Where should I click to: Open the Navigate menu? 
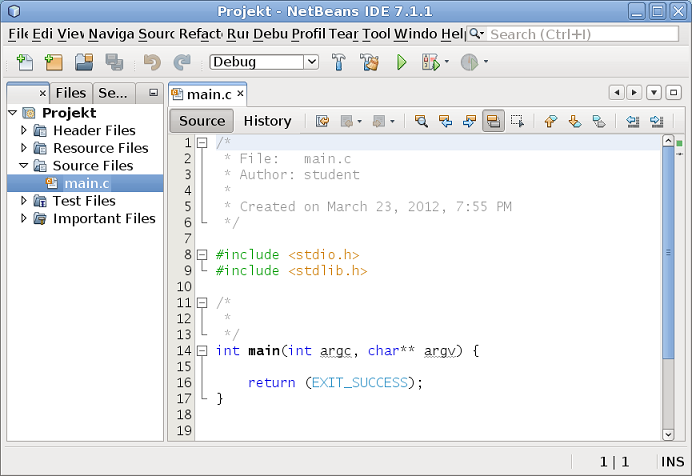(111, 34)
